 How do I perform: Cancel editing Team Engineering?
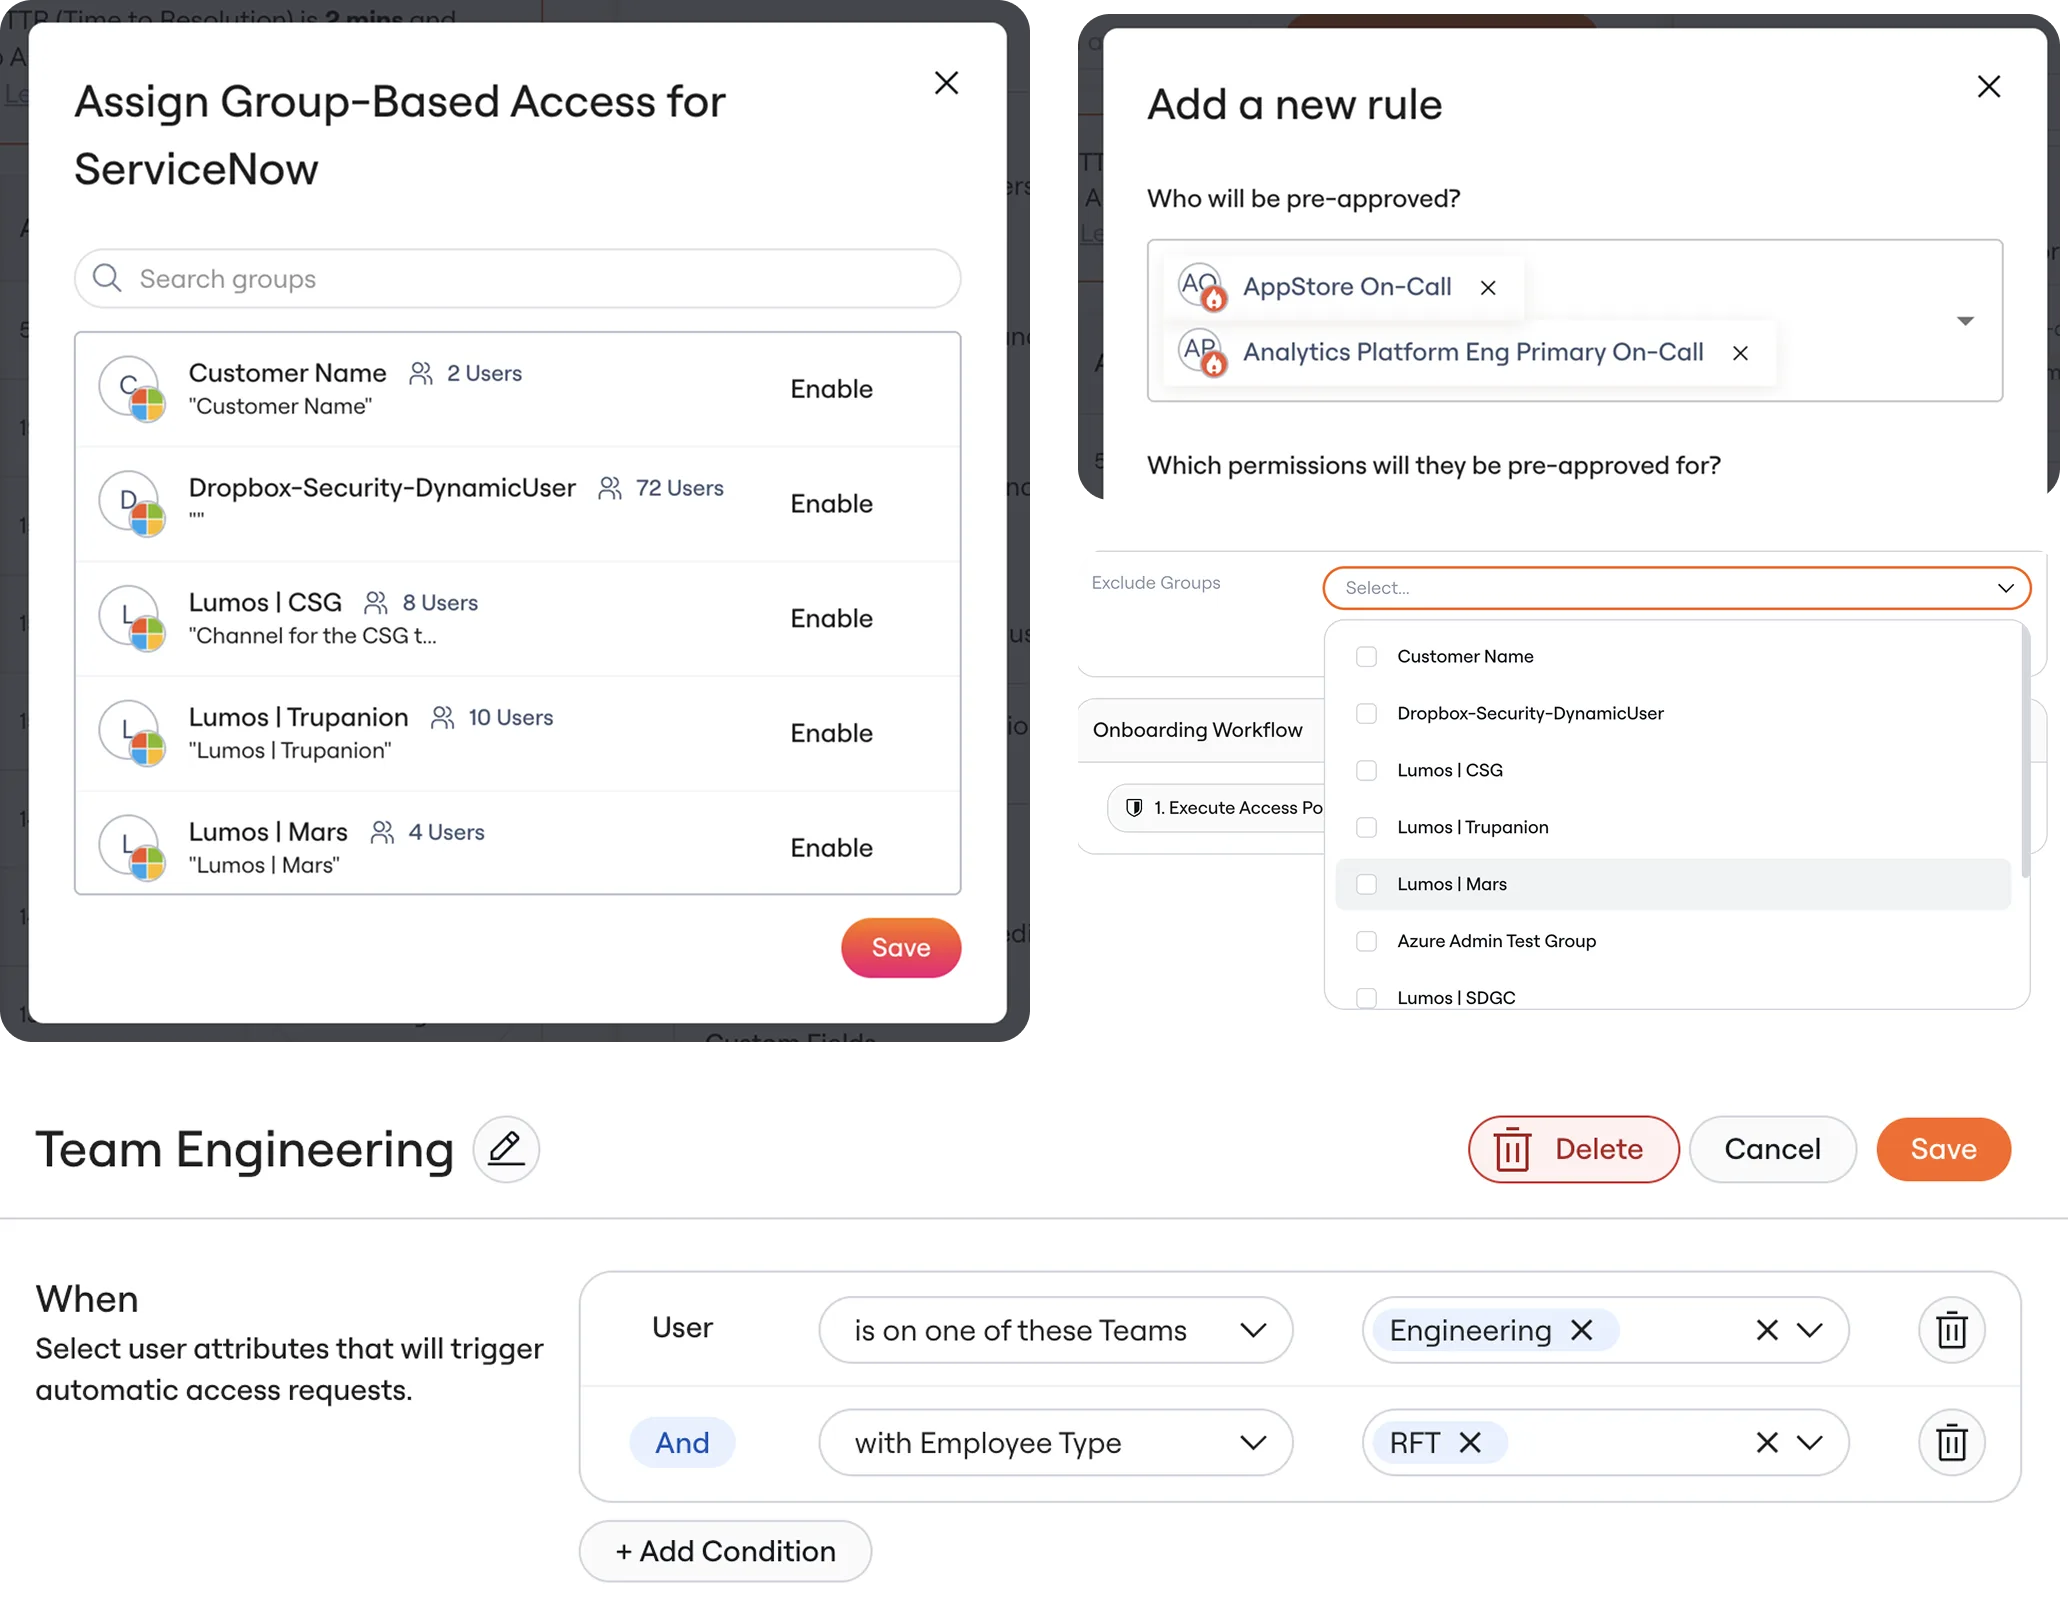tap(1772, 1149)
